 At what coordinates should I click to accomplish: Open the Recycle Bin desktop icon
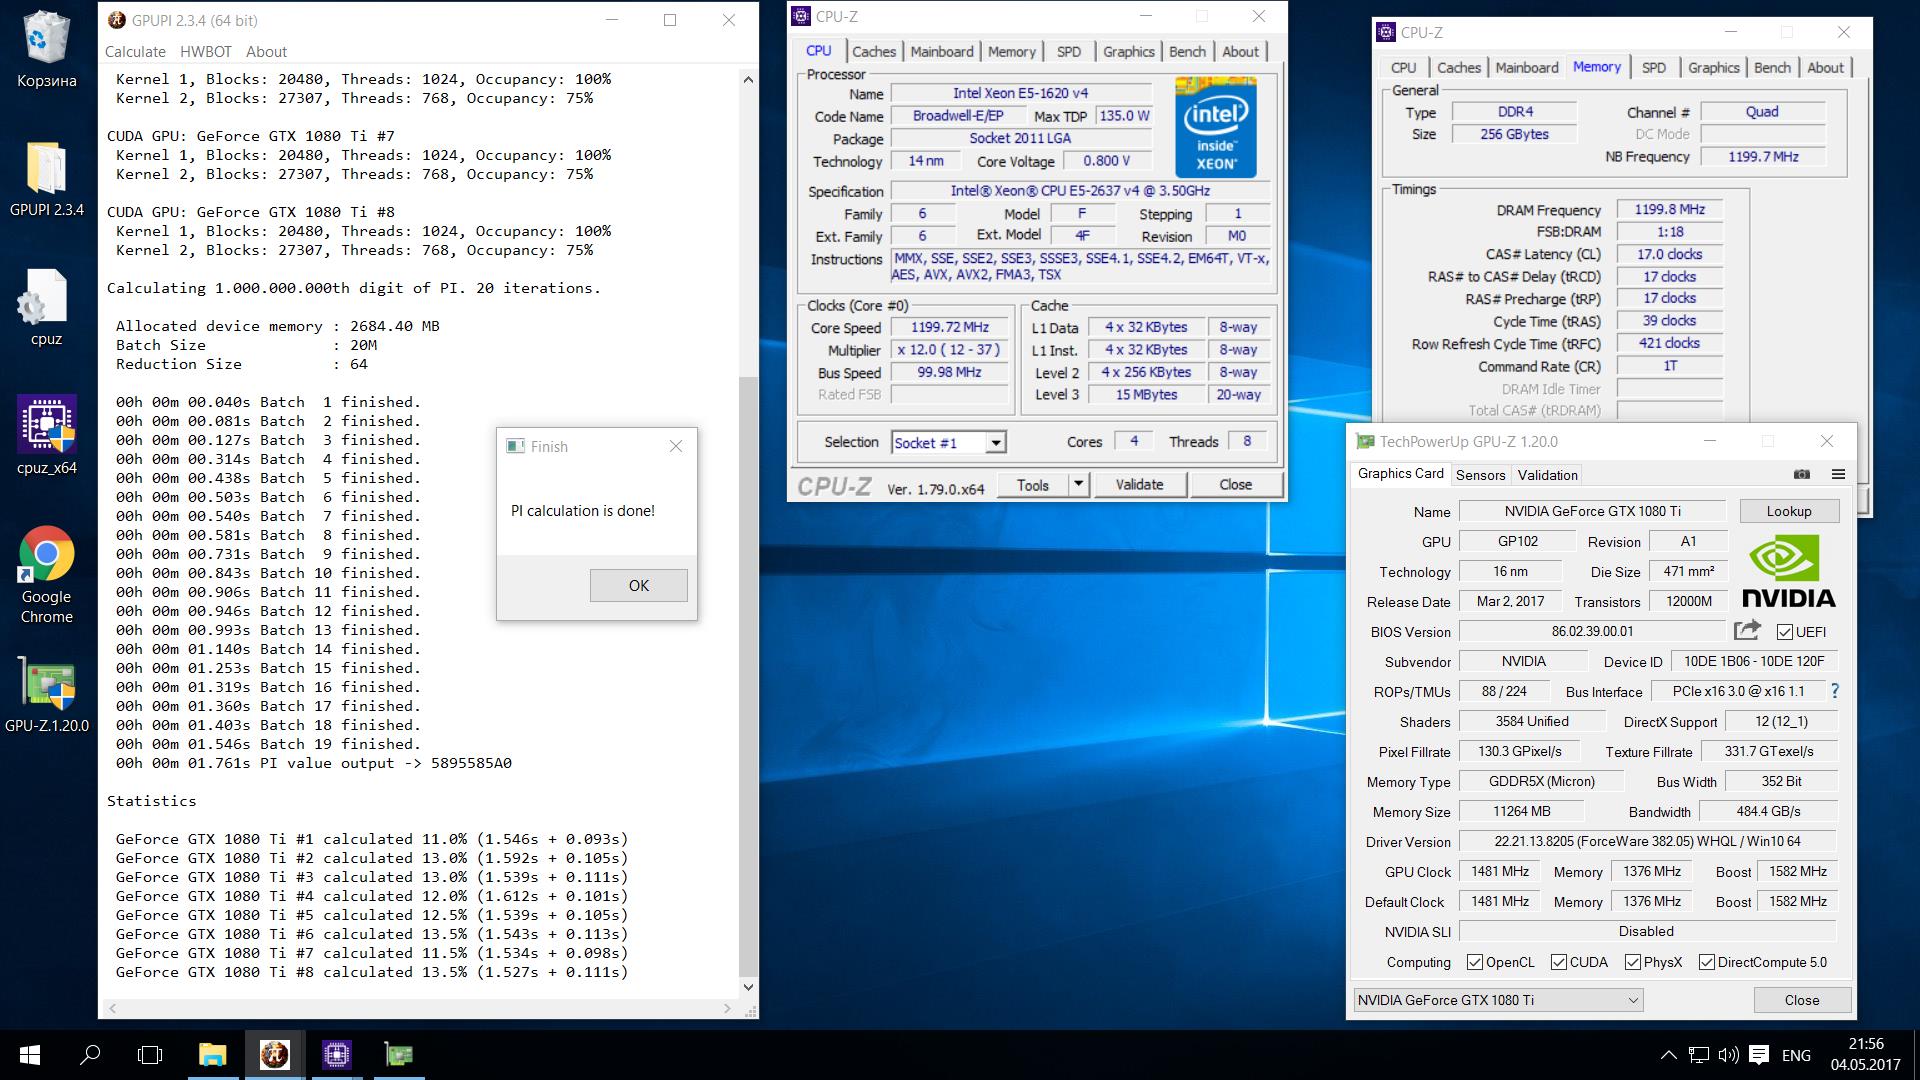point(46,48)
